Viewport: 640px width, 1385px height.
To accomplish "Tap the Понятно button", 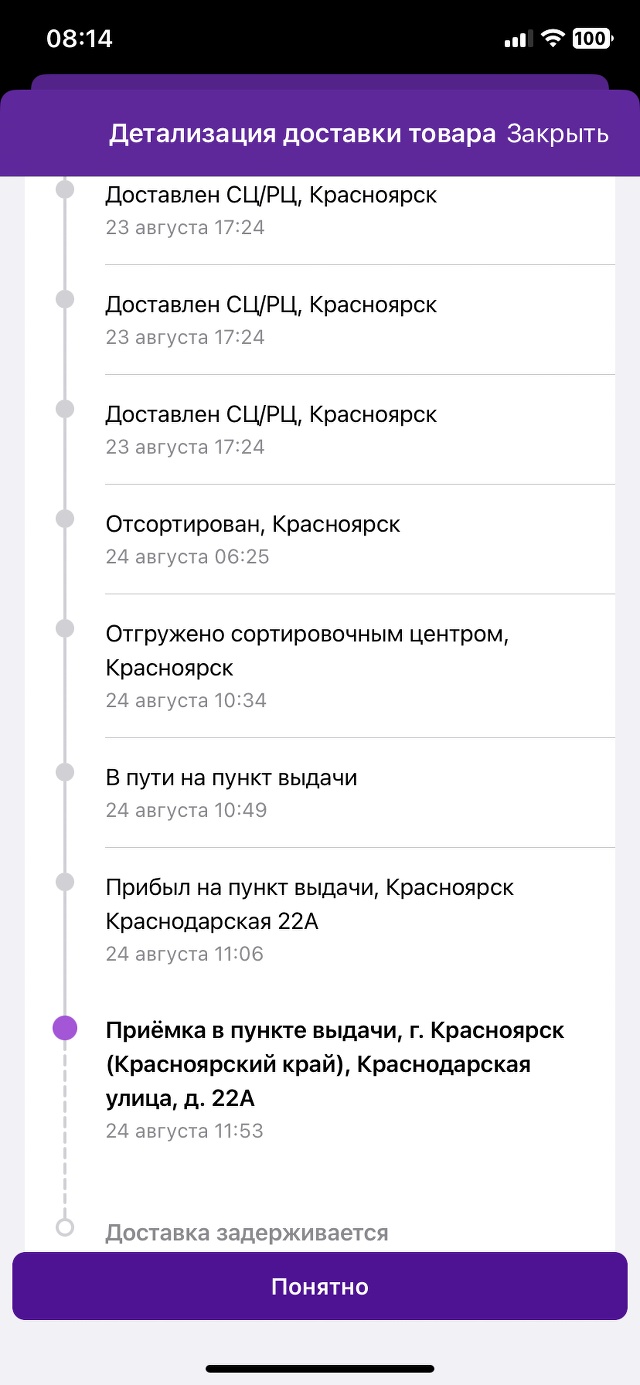I will [x=320, y=1286].
